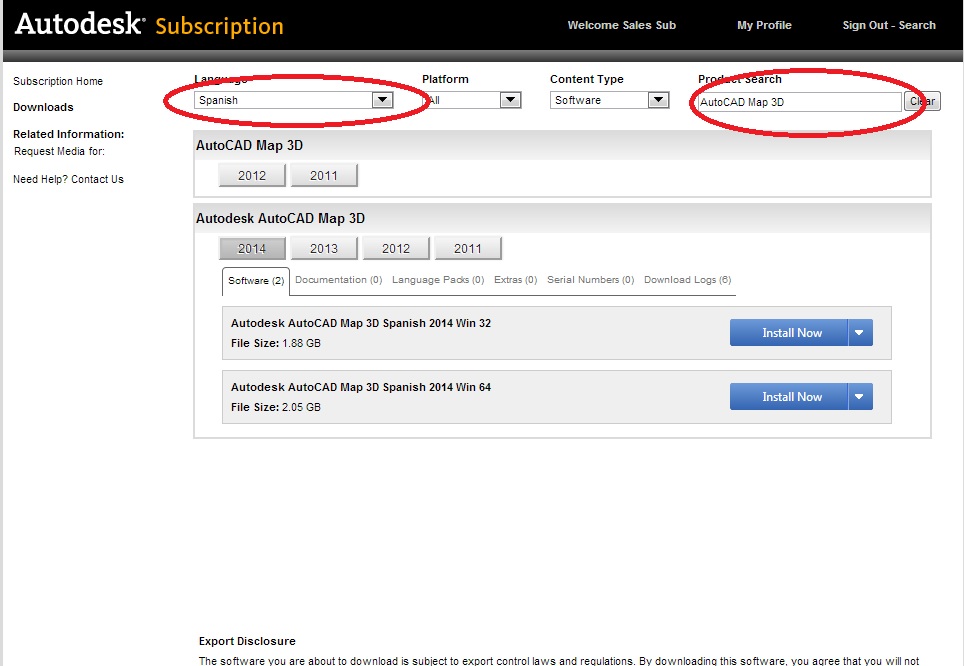Select 2013 under Autodesk AutoCAD Map 3D
The image size is (964, 666).
tap(324, 248)
